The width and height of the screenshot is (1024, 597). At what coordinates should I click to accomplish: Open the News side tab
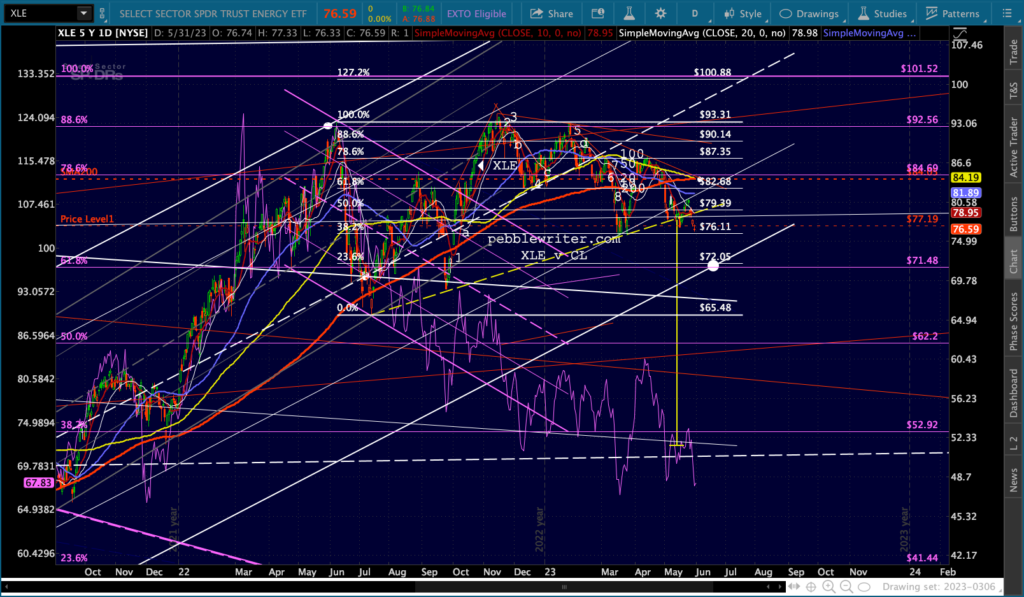[x=1014, y=479]
